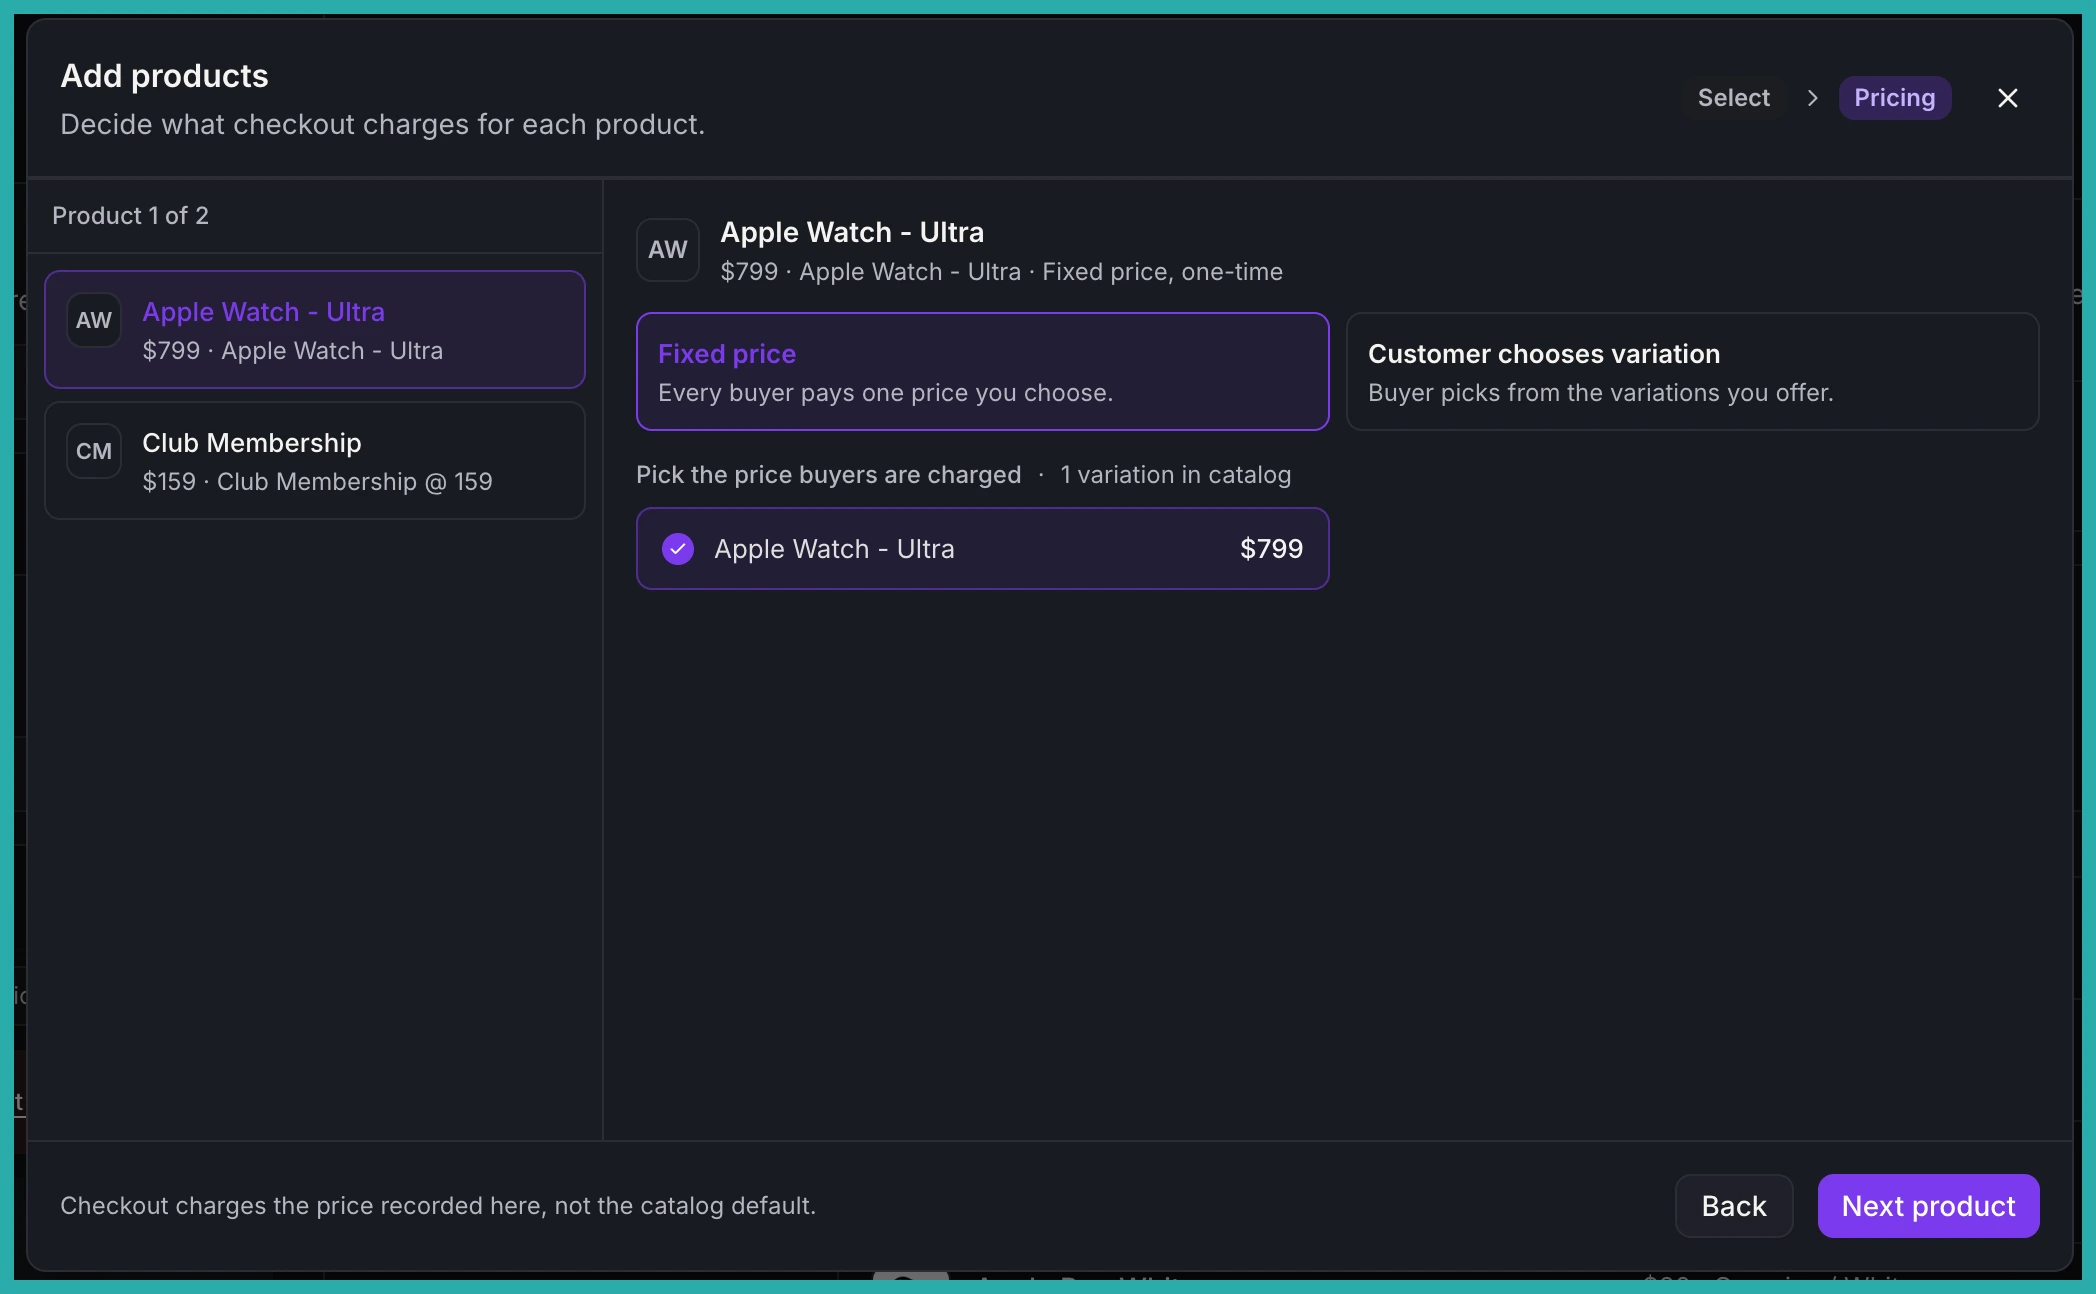Go to the Select step
The width and height of the screenshot is (2096, 1294).
1734,98
